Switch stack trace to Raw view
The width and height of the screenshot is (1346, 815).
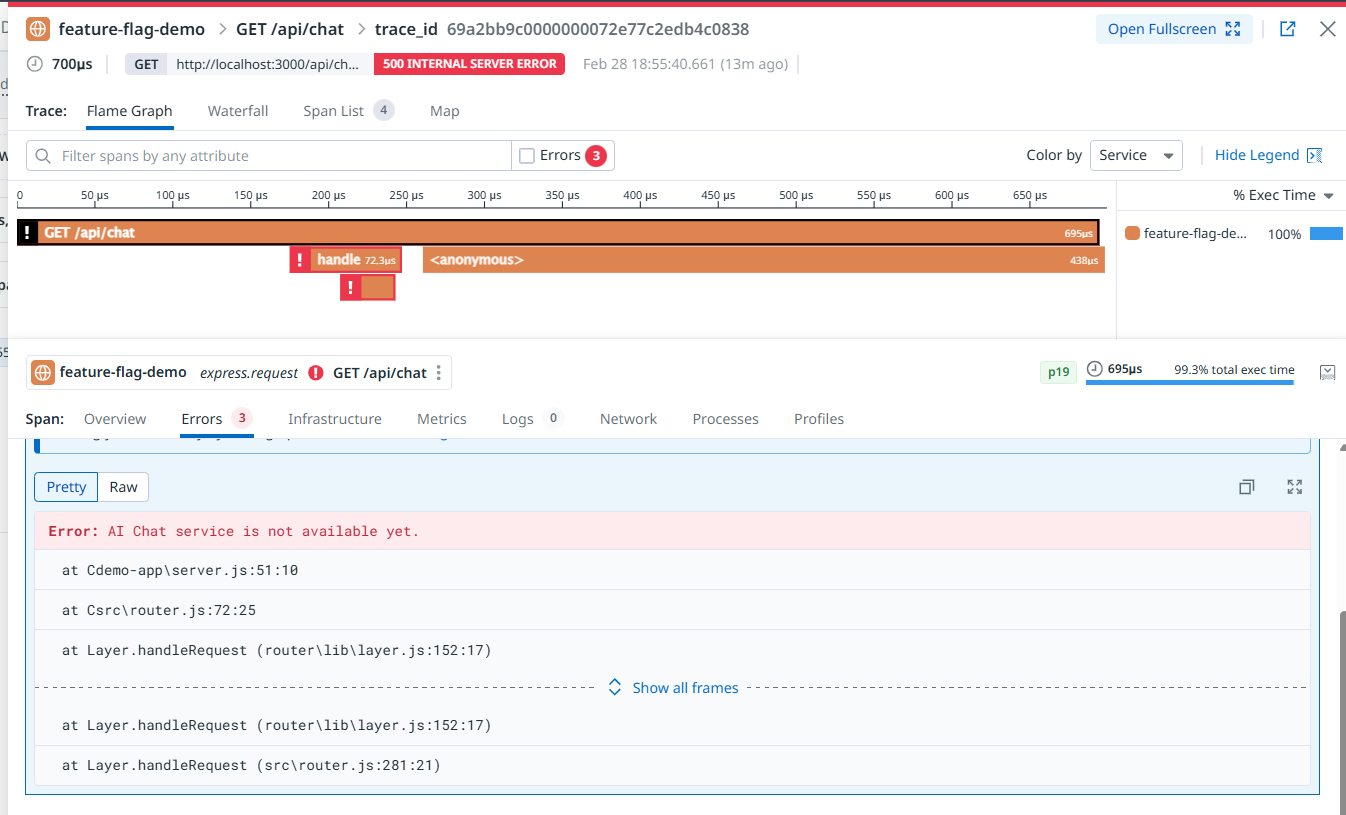click(124, 487)
